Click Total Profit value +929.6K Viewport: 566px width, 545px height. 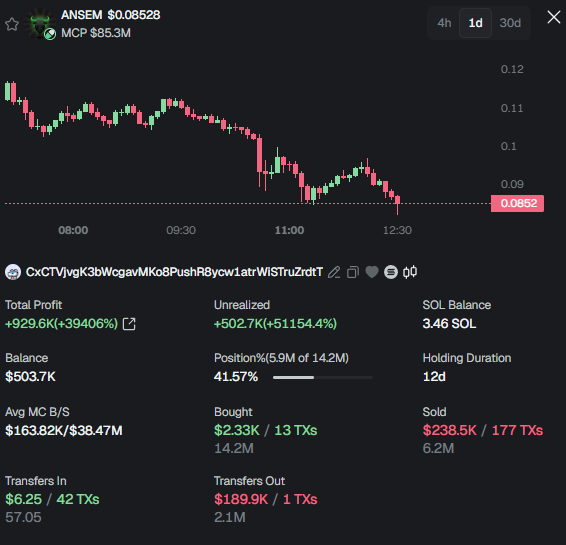pos(61,324)
